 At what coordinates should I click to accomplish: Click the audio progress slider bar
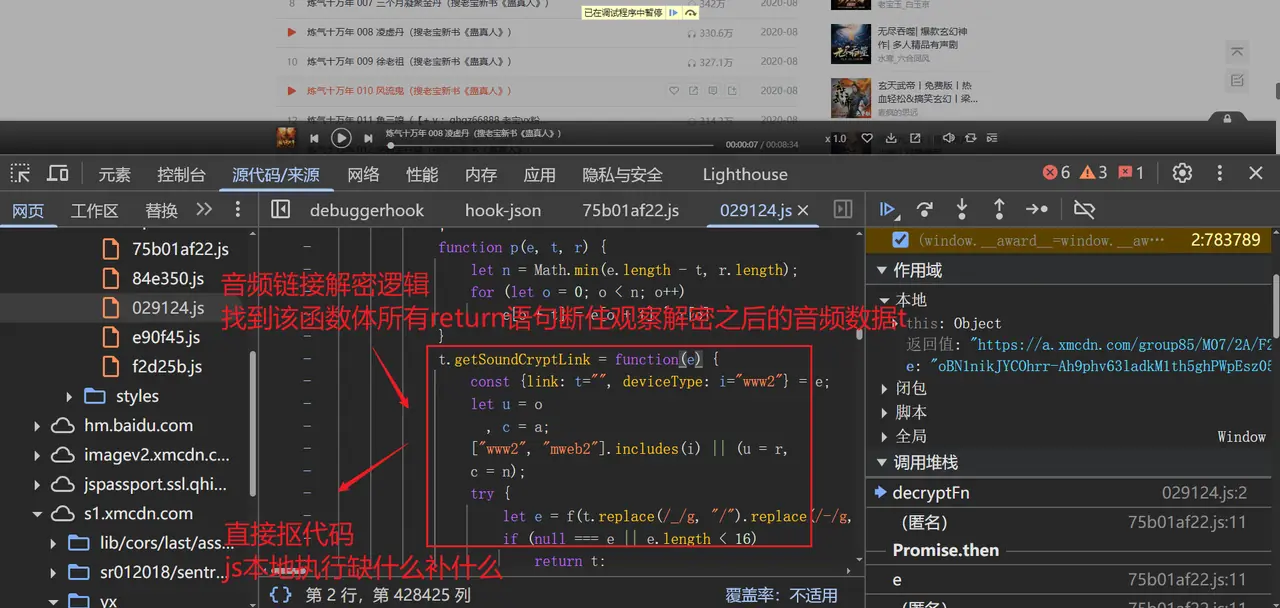click(x=550, y=145)
